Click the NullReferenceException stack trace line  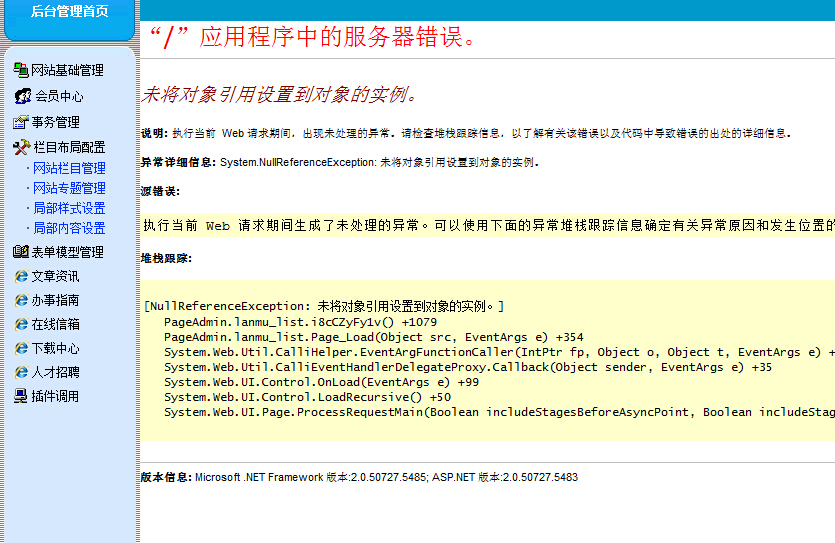tap(325, 306)
